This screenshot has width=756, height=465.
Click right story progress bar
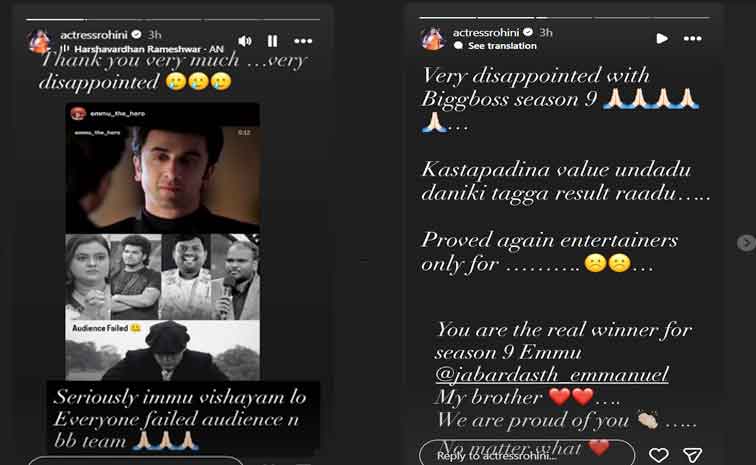click(x=565, y=17)
